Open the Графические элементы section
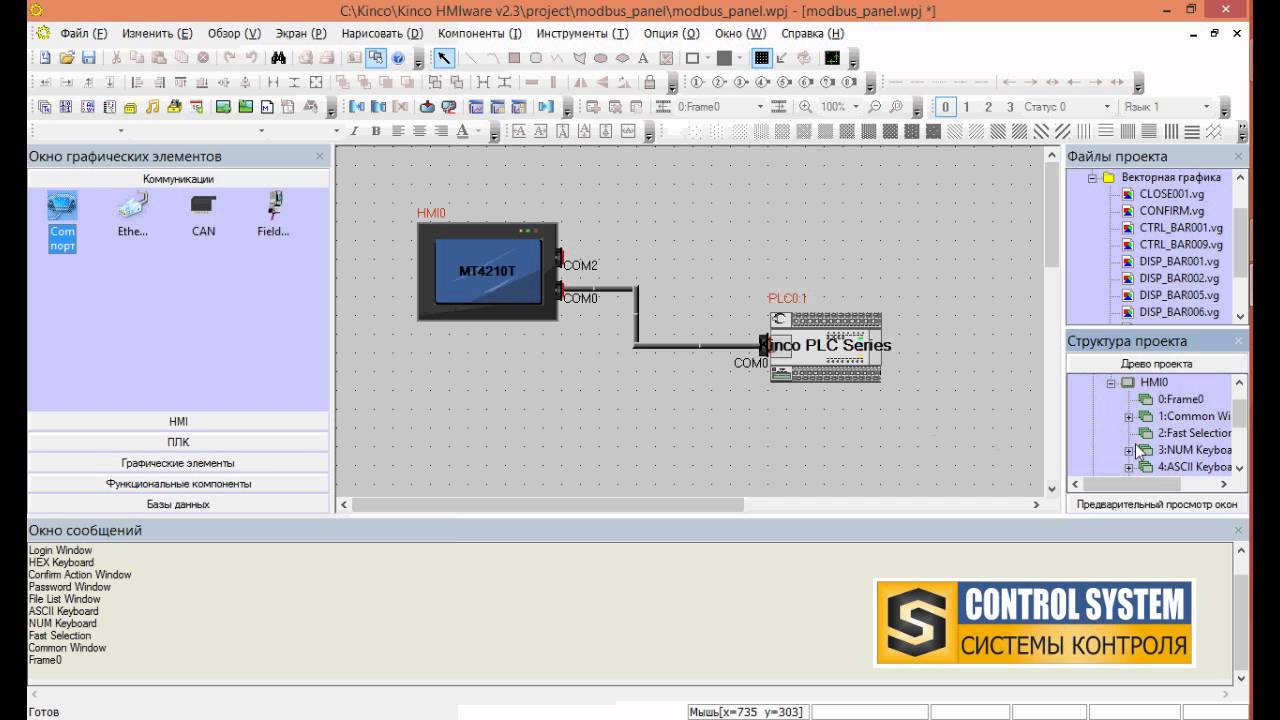Screen dimensions: 1280x720 [x=178, y=463]
